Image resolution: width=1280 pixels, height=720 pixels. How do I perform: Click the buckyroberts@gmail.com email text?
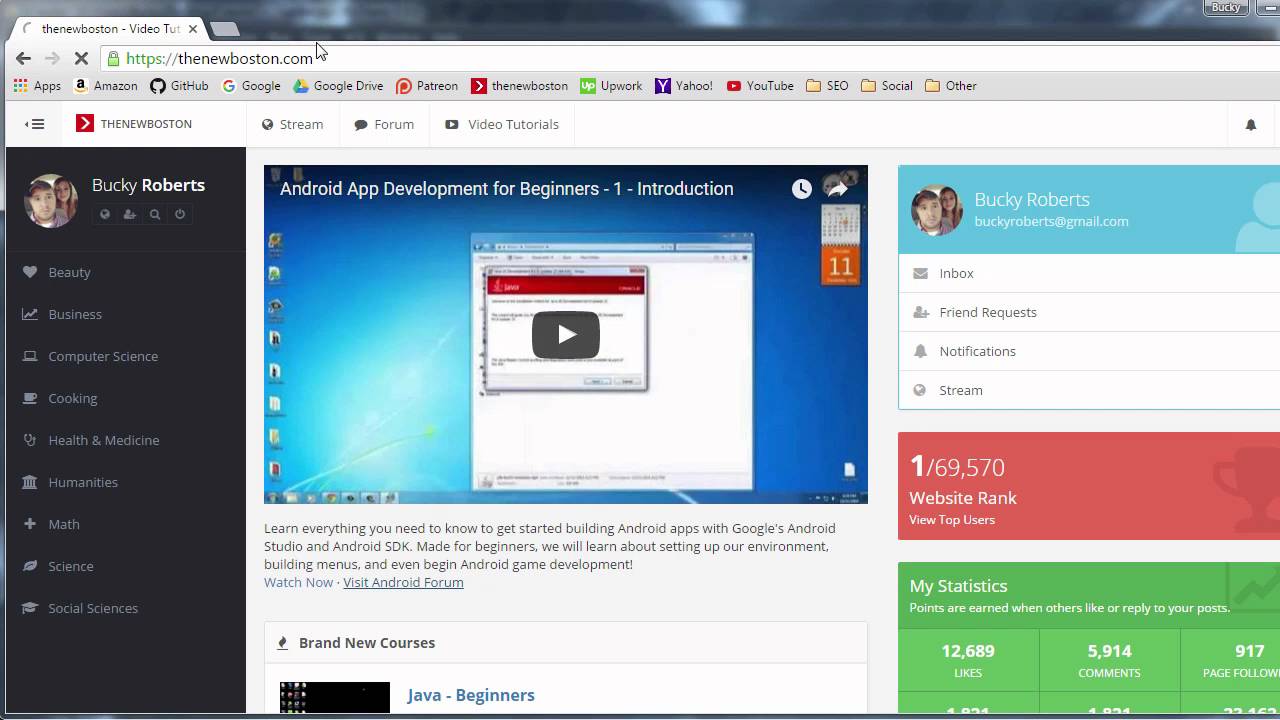(x=1051, y=222)
